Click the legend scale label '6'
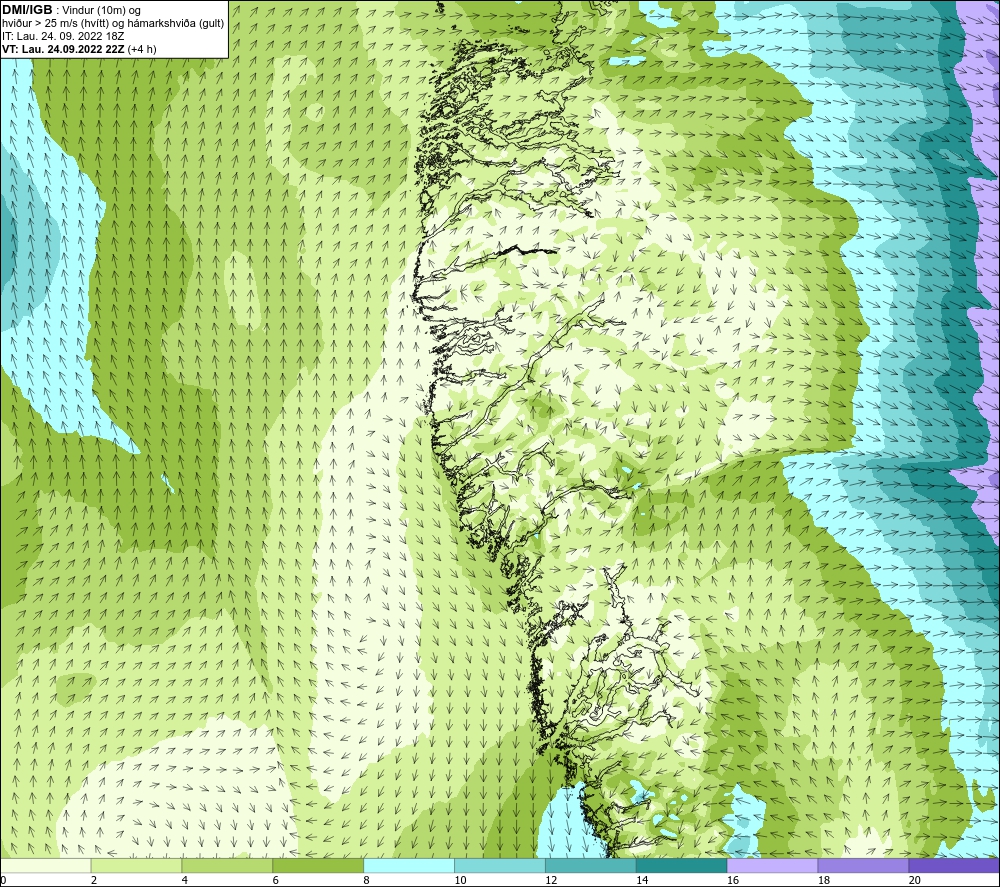The image size is (1000, 887). pos(276,880)
